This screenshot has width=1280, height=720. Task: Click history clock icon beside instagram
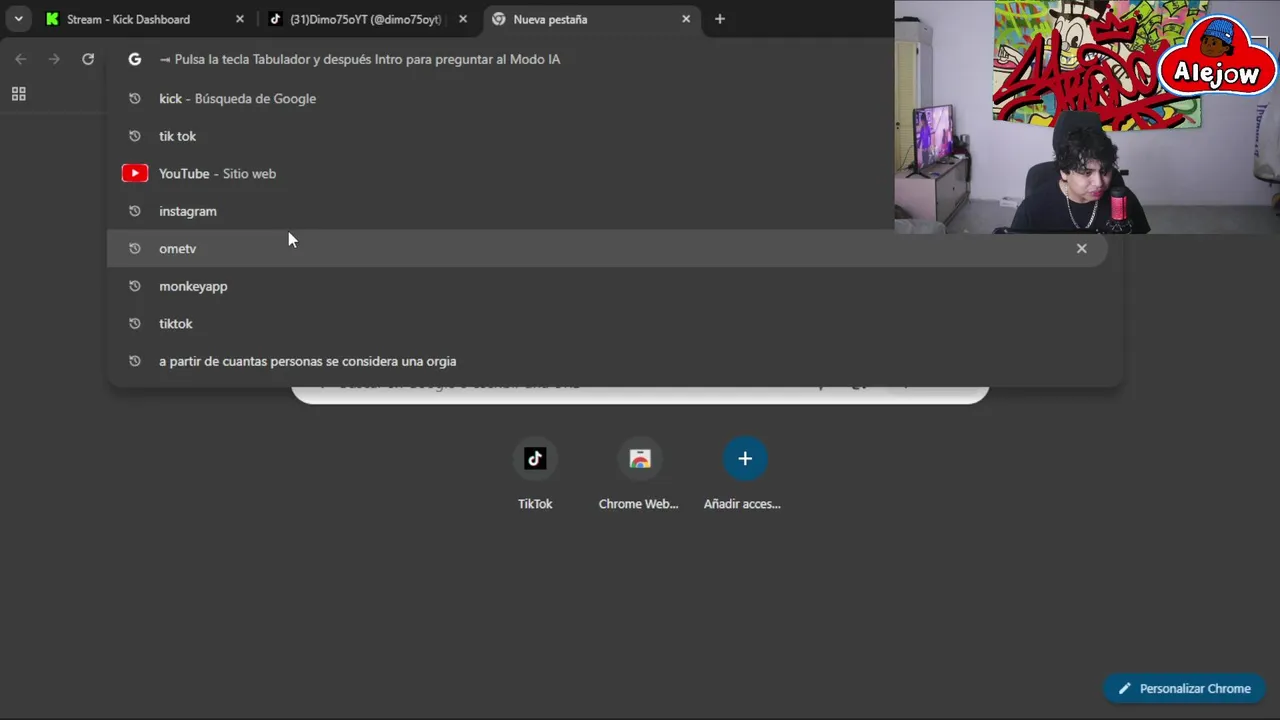[x=135, y=211]
